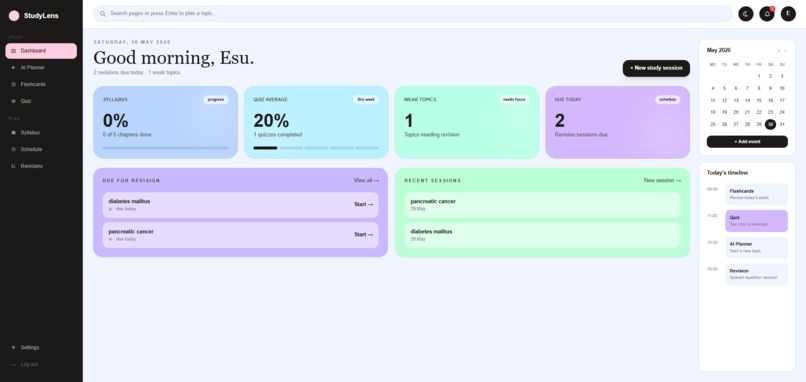This screenshot has height=382, width=806.
Task: Select May 25 in the calendar
Action: [712, 124]
